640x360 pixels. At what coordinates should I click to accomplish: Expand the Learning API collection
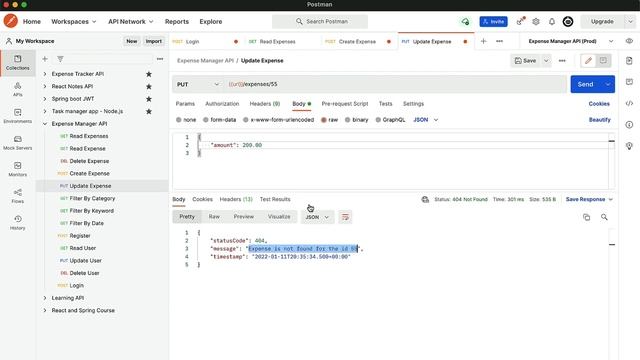[x=45, y=298]
